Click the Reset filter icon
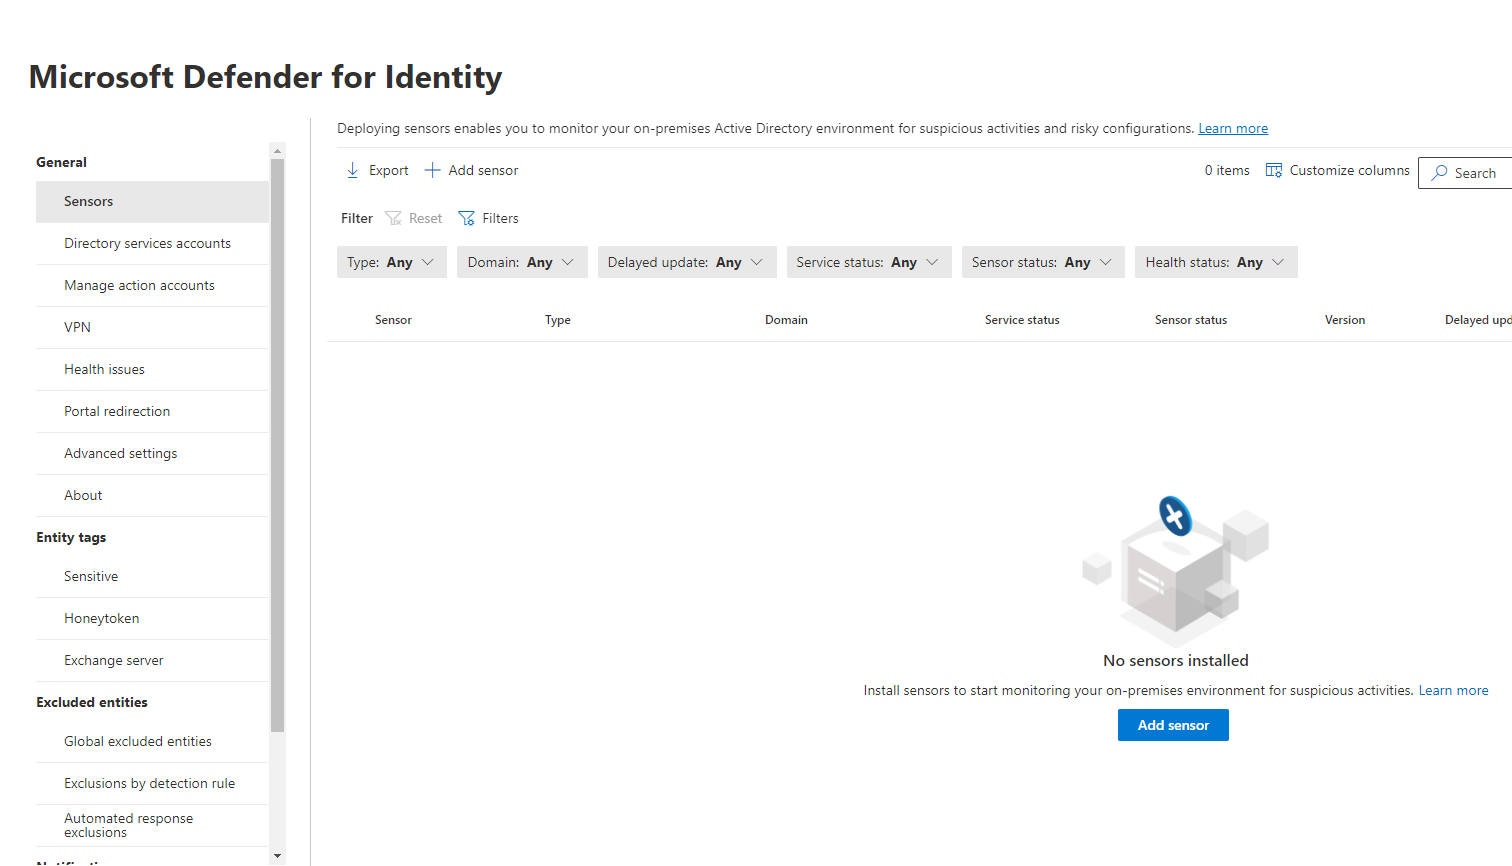Image resolution: width=1512 pixels, height=866 pixels. [x=394, y=218]
